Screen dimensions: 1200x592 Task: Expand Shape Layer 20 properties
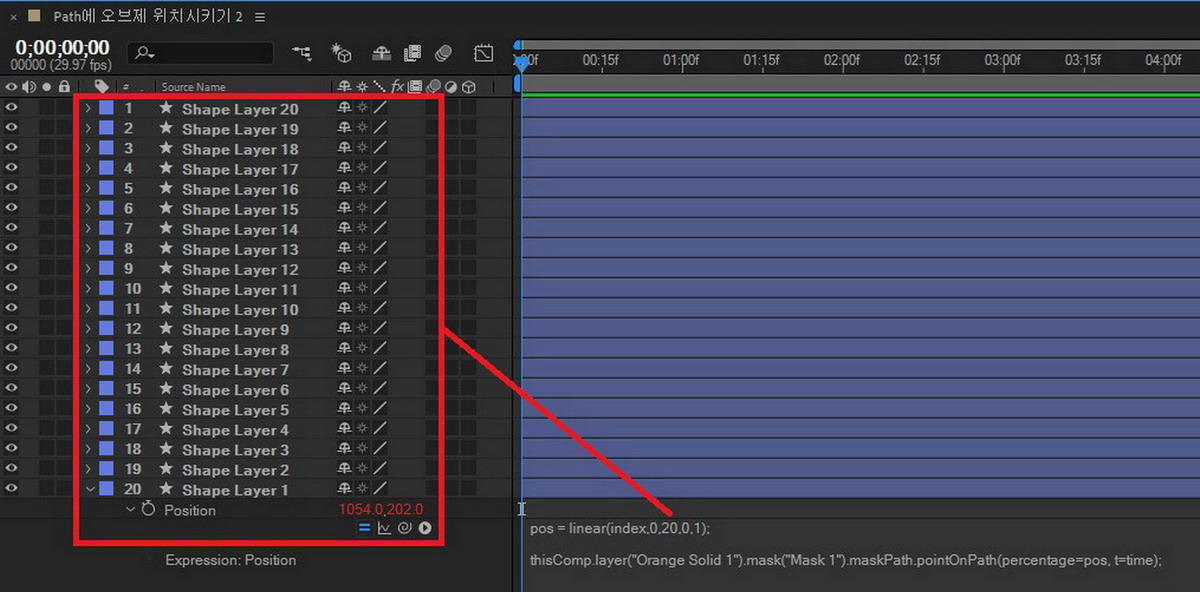click(88, 108)
